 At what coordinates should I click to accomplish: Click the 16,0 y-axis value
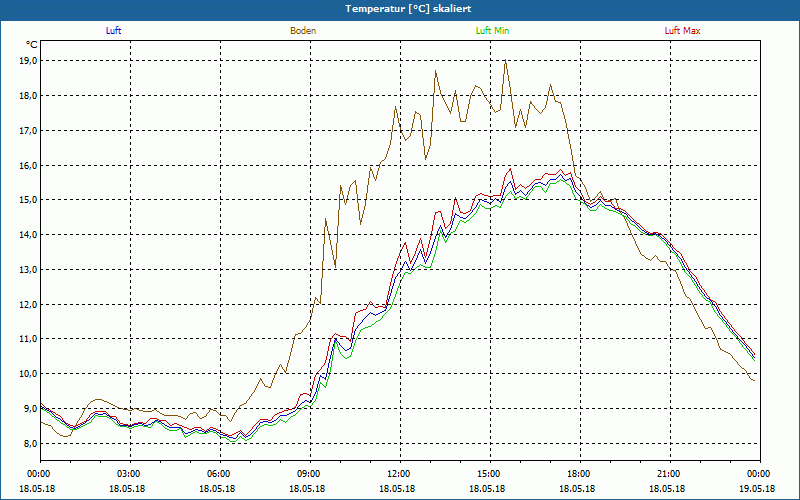[29, 165]
